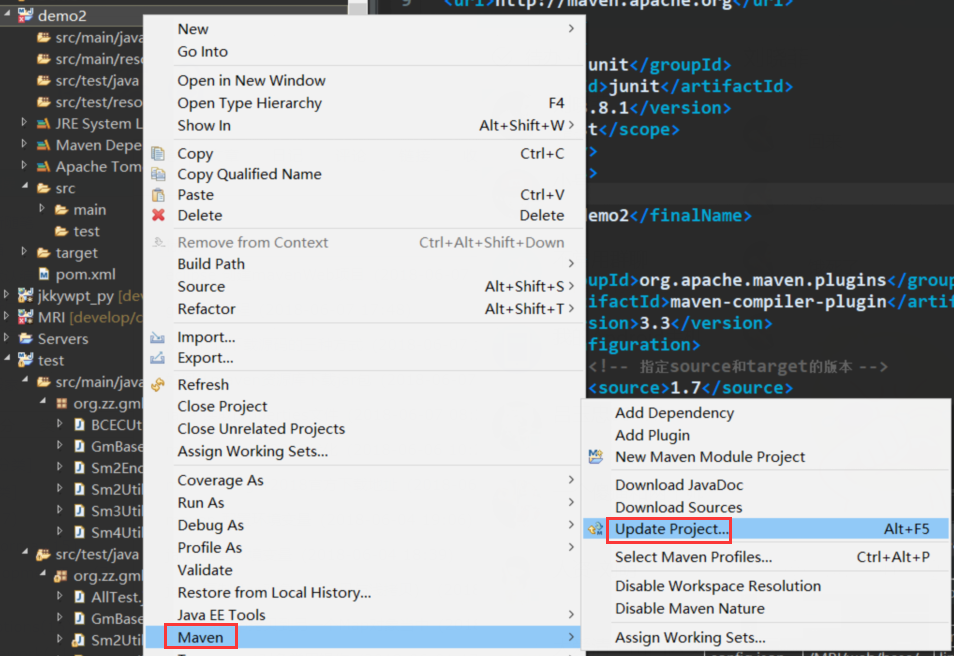Click the Import icon
Viewport: 954px width, 656px height.
click(158, 337)
